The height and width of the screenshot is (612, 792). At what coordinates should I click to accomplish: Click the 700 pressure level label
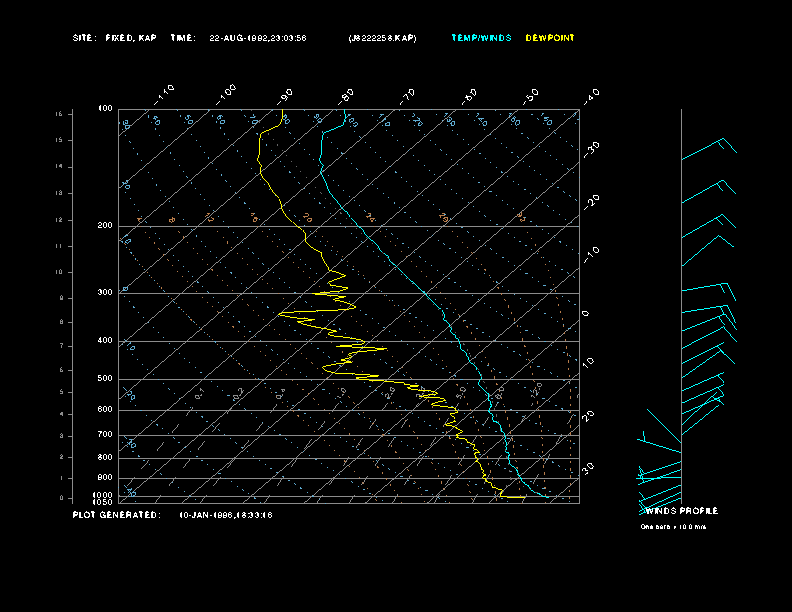point(105,434)
